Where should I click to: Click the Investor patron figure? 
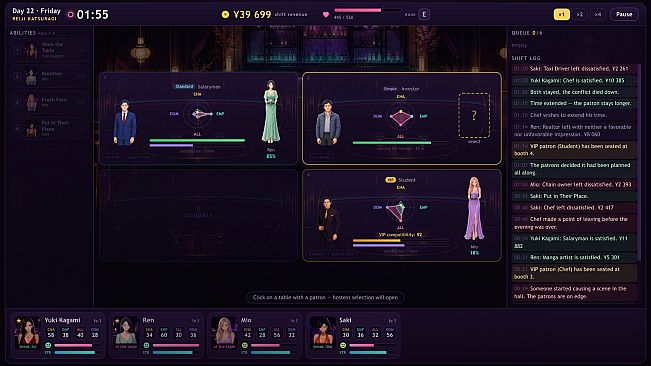click(x=328, y=122)
